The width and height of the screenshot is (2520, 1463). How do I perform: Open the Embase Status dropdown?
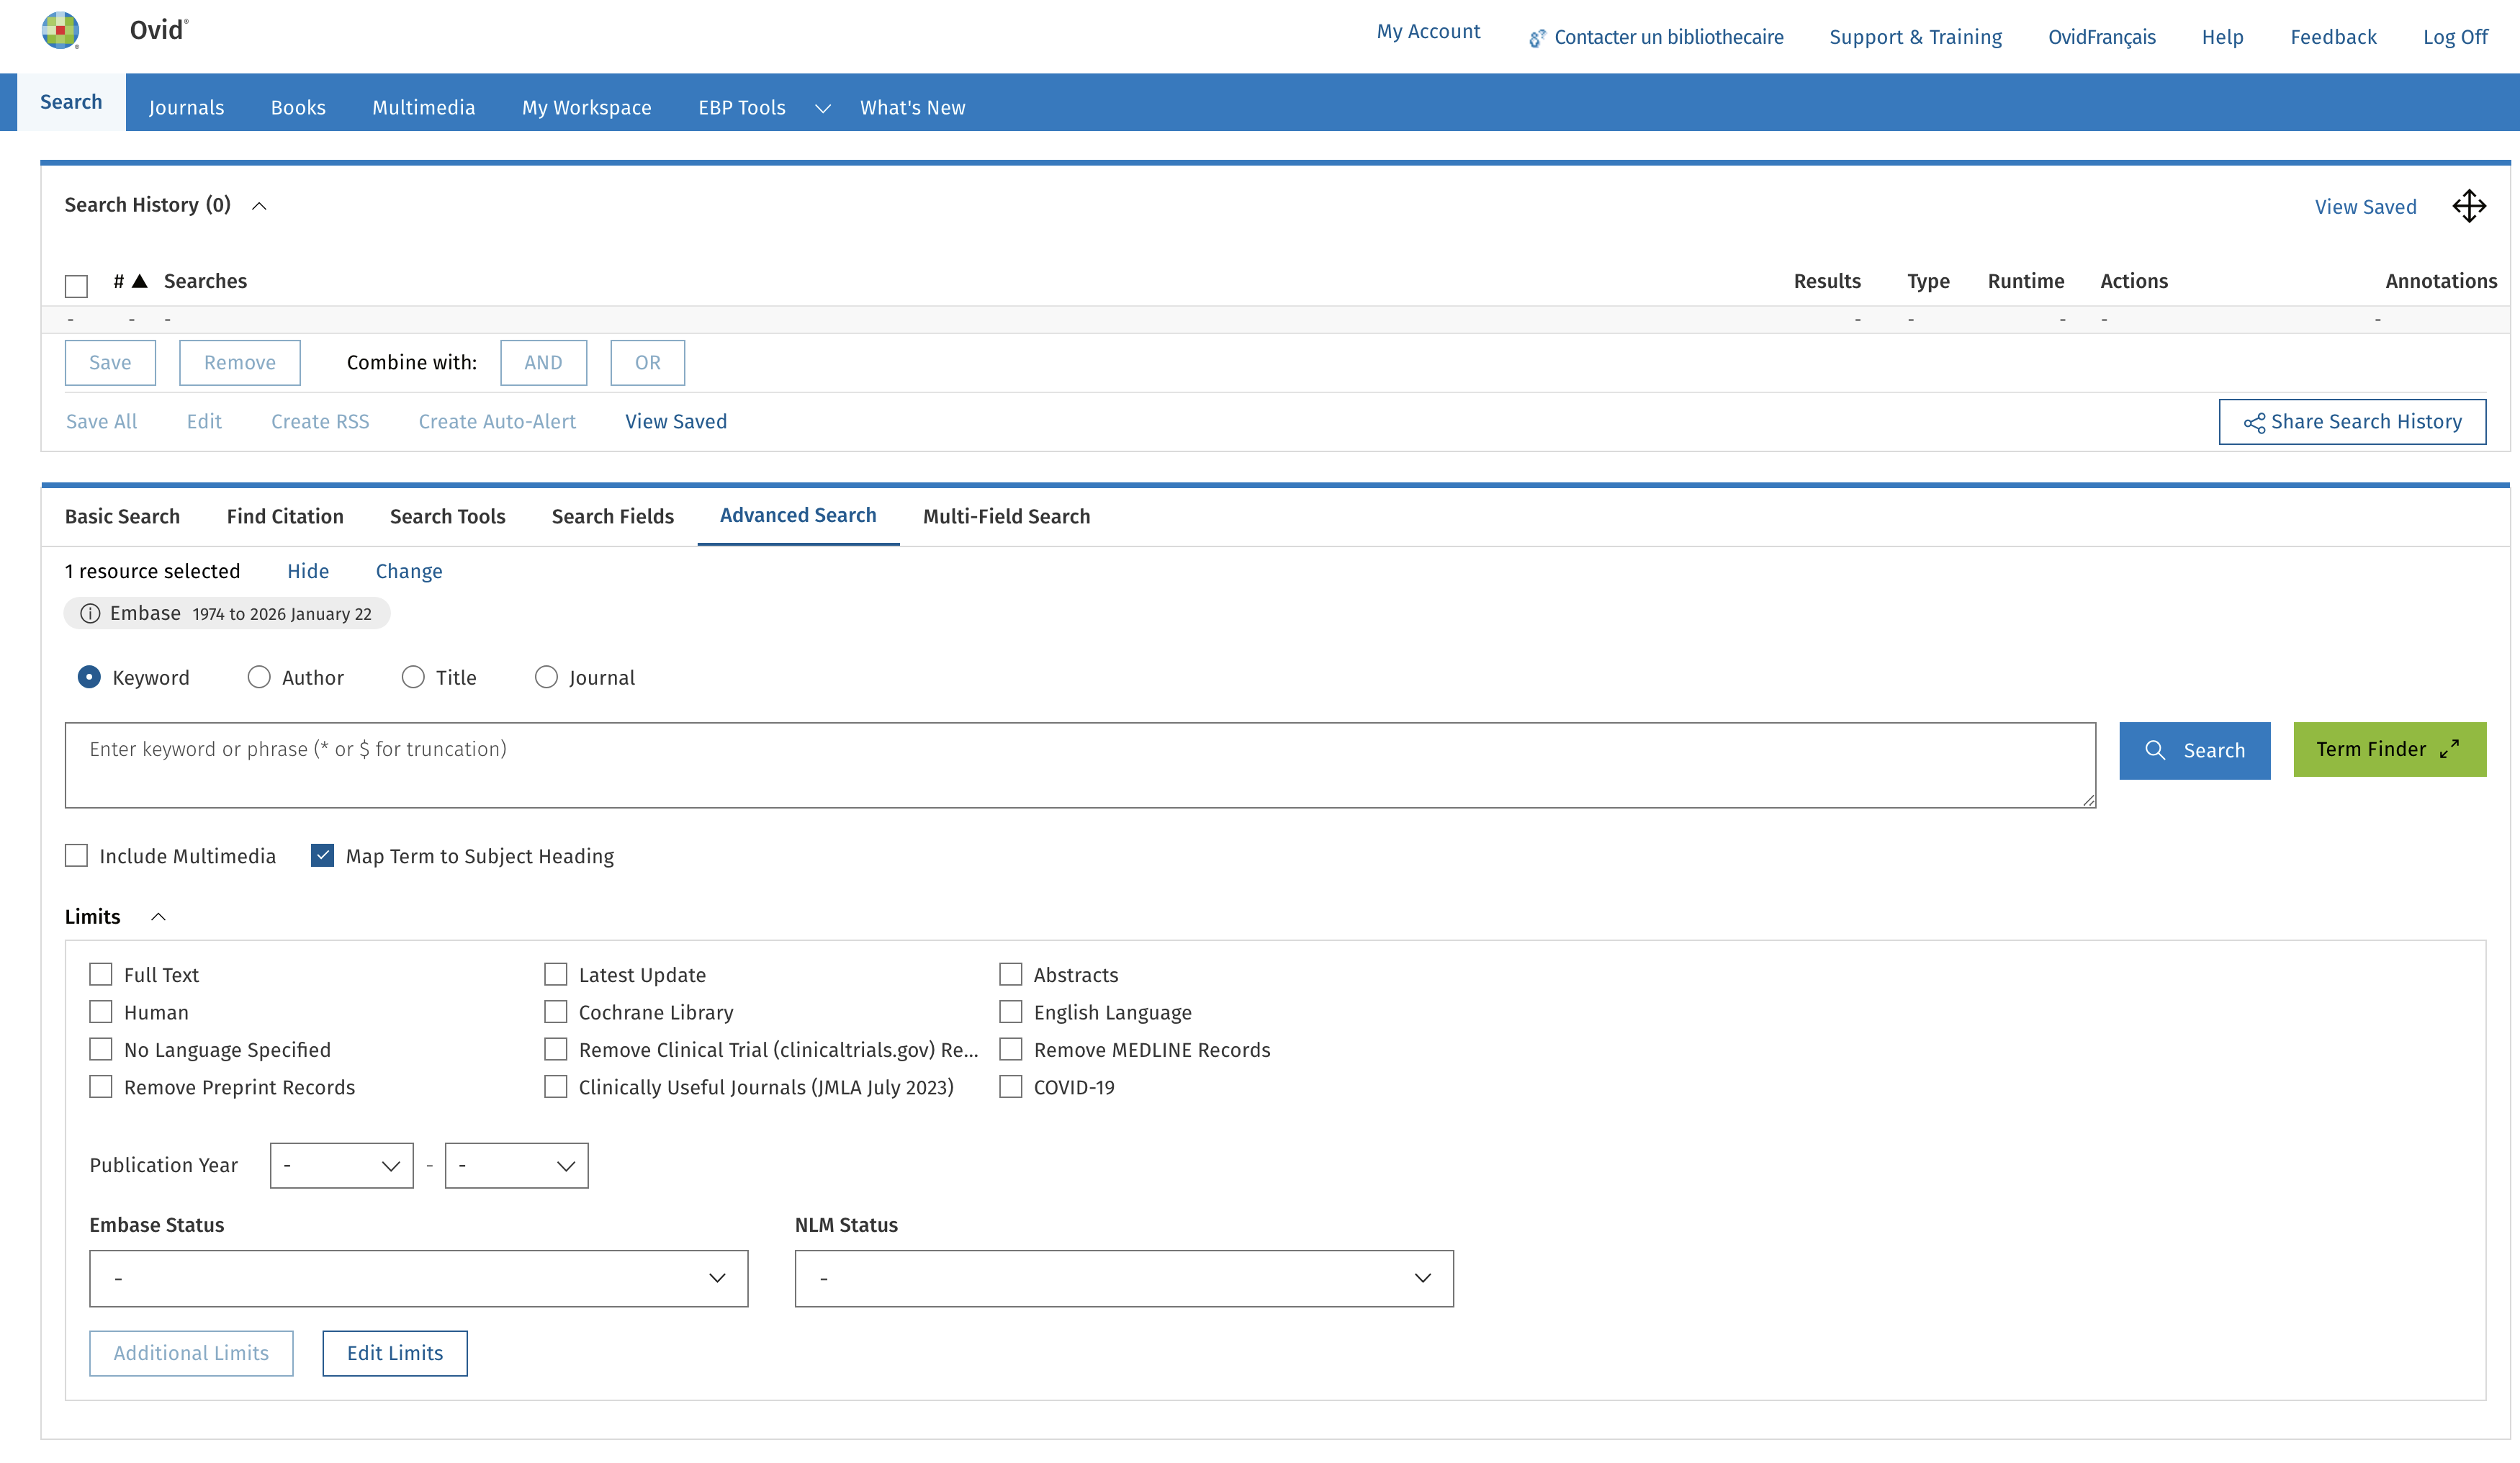(x=418, y=1278)
